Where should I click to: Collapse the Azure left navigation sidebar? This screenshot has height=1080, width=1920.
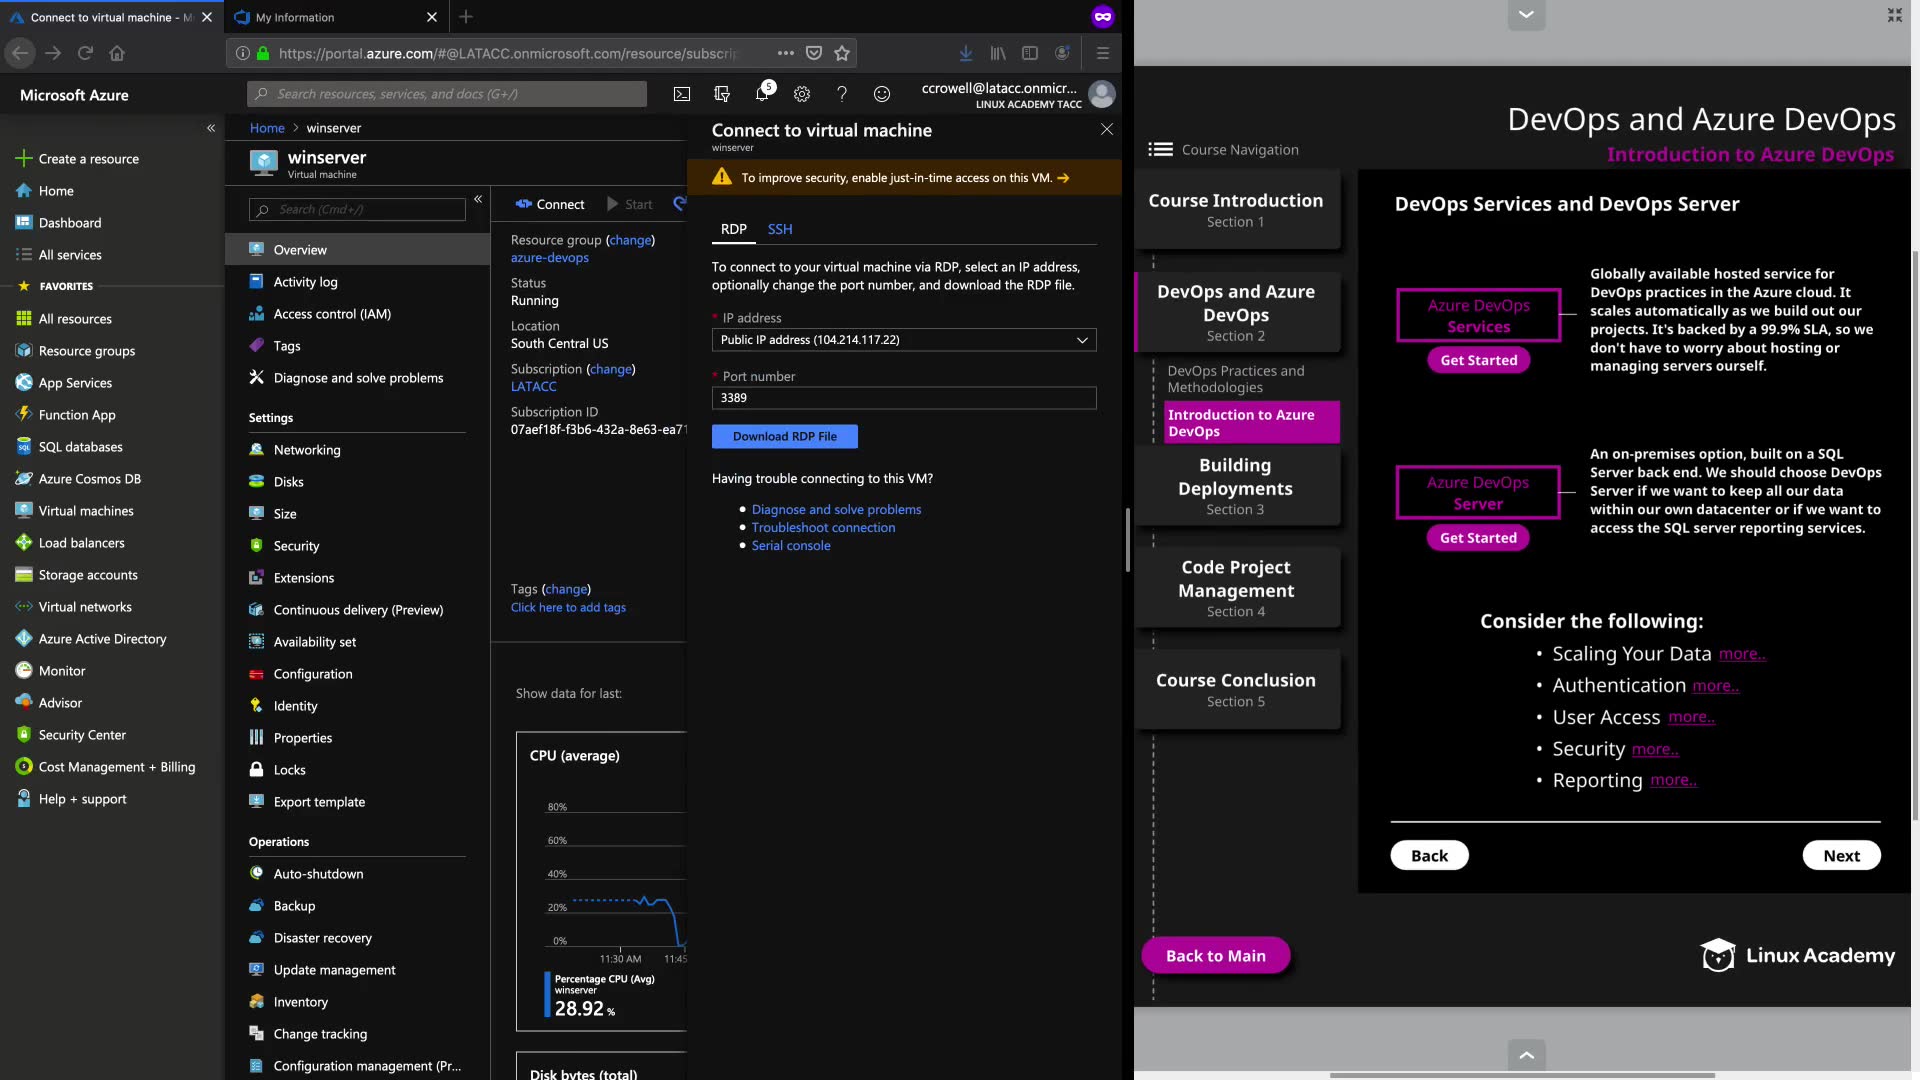(x=211, y=128)
